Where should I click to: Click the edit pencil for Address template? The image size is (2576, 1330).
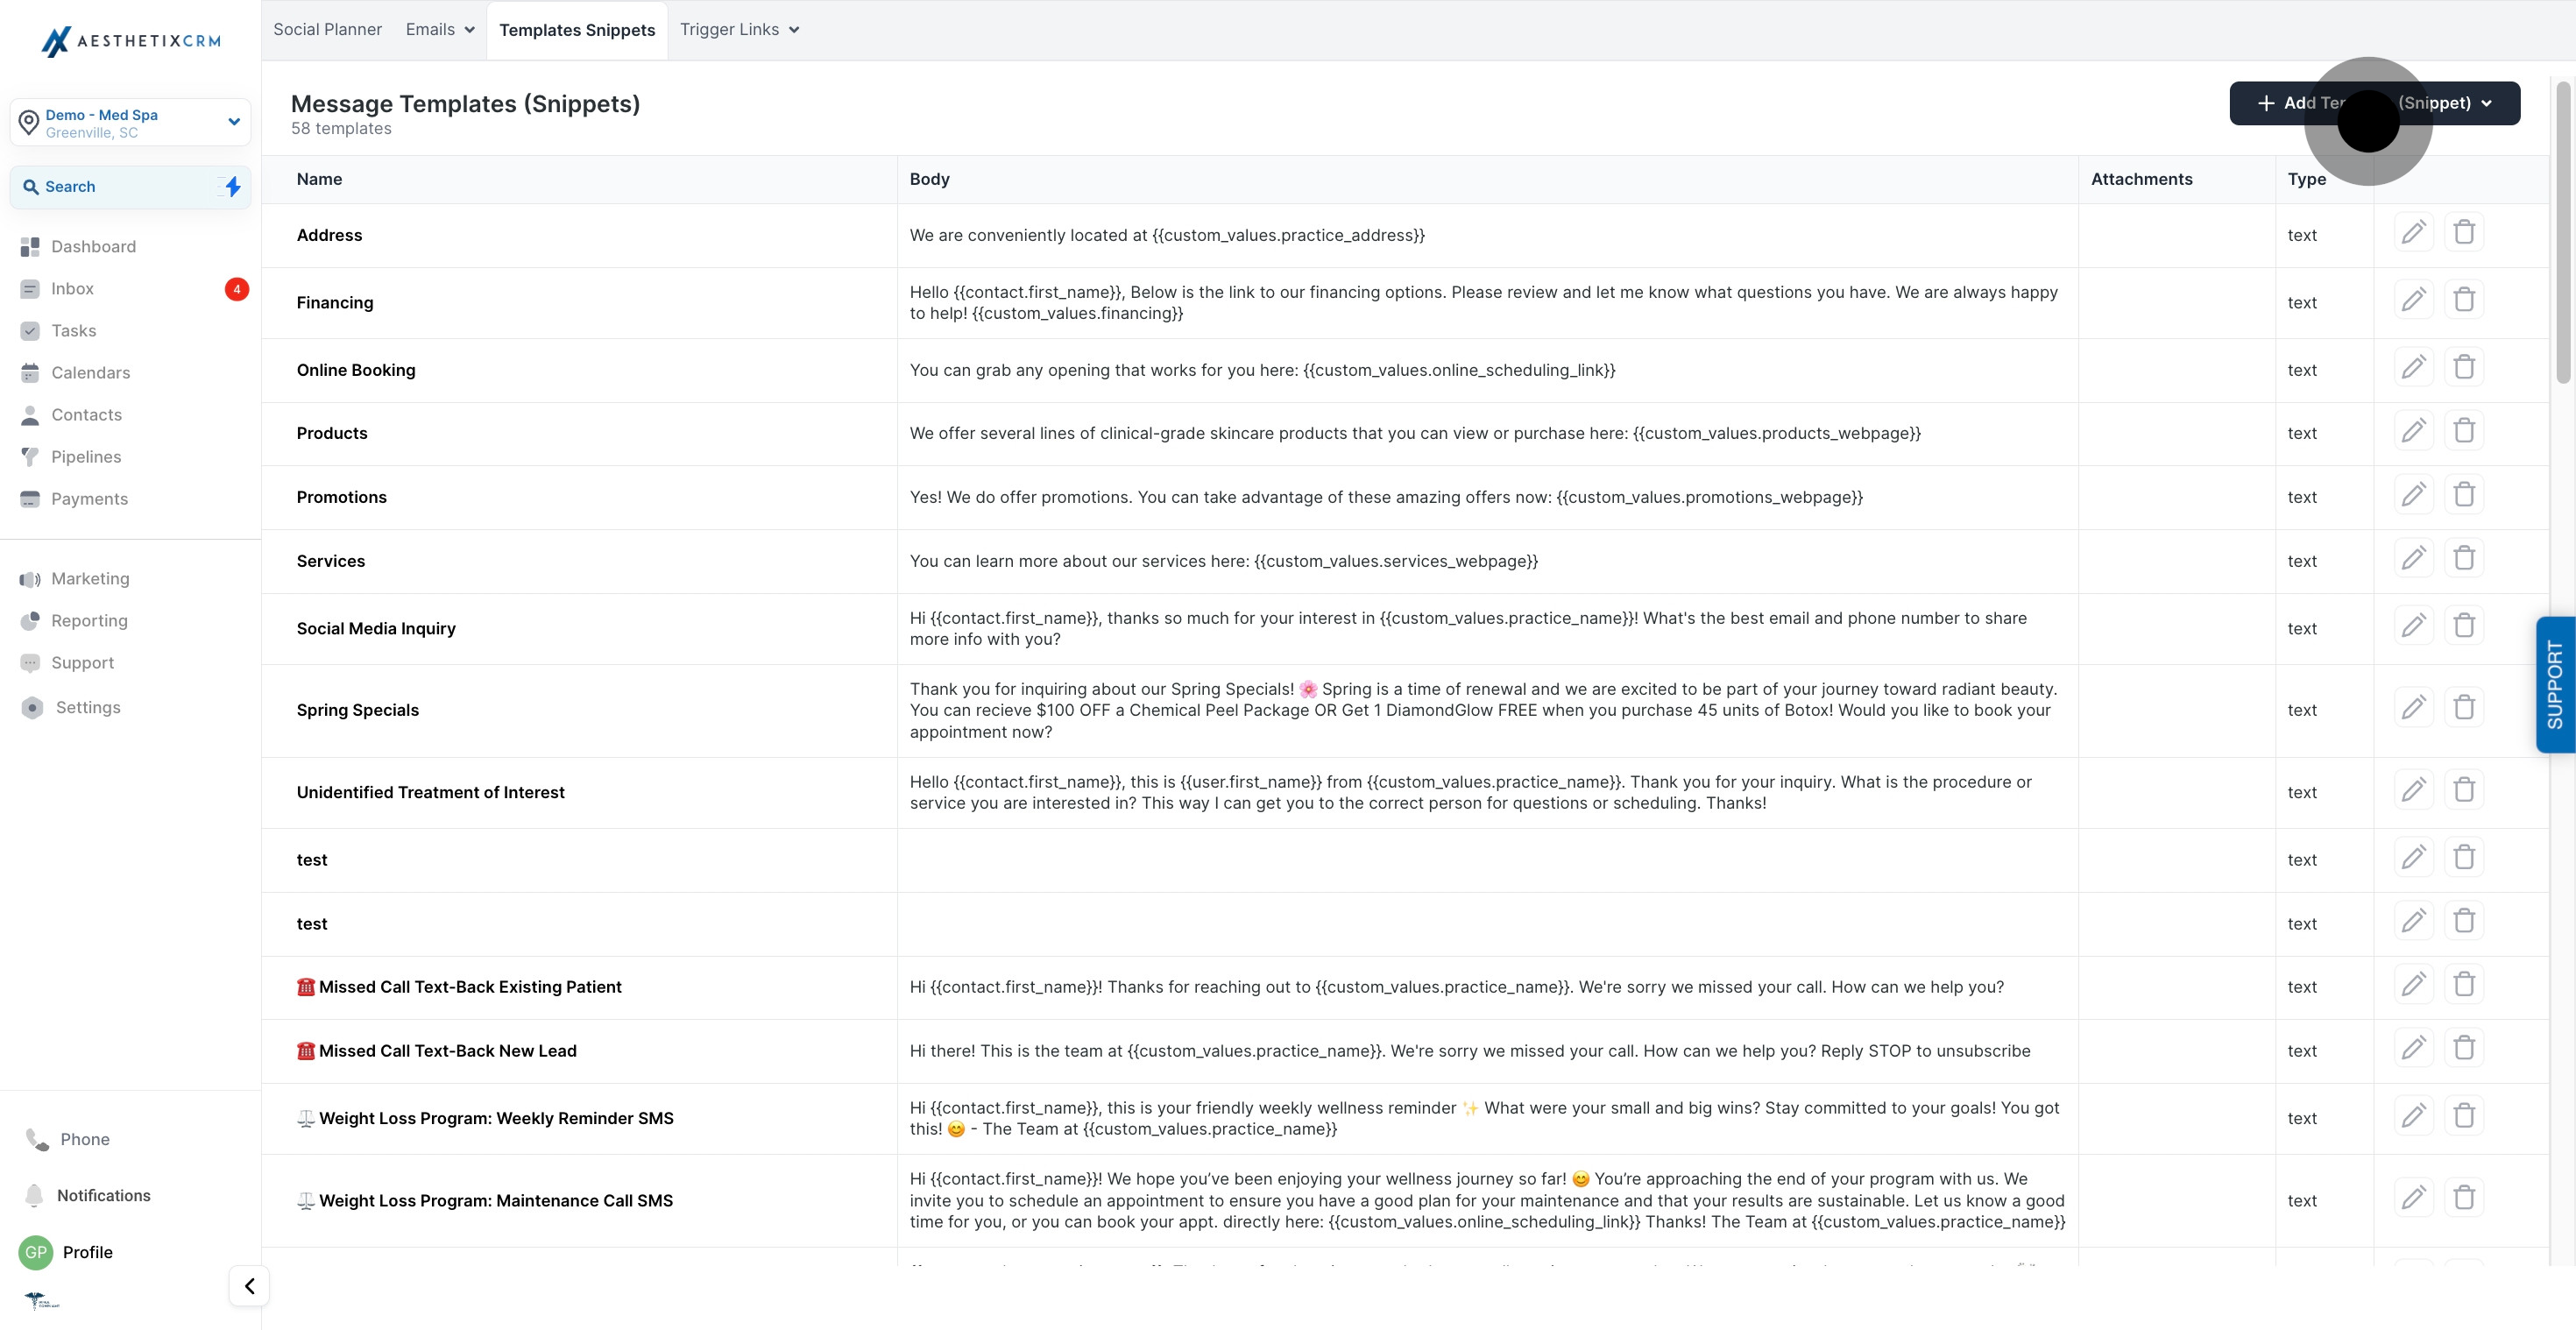pyautogui.click(x=2413, y=233)
